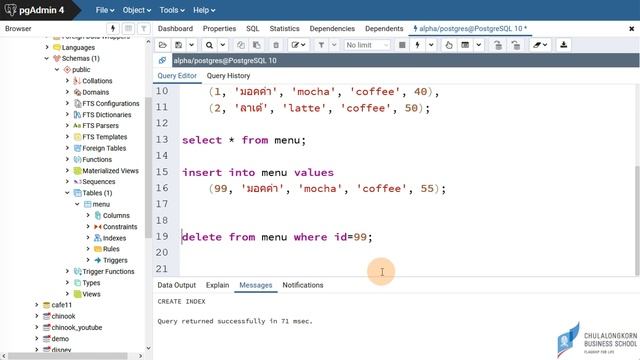The image size is (640, 360).
Task: Switch to the SQL tab
Action: (x=253, y=29)
